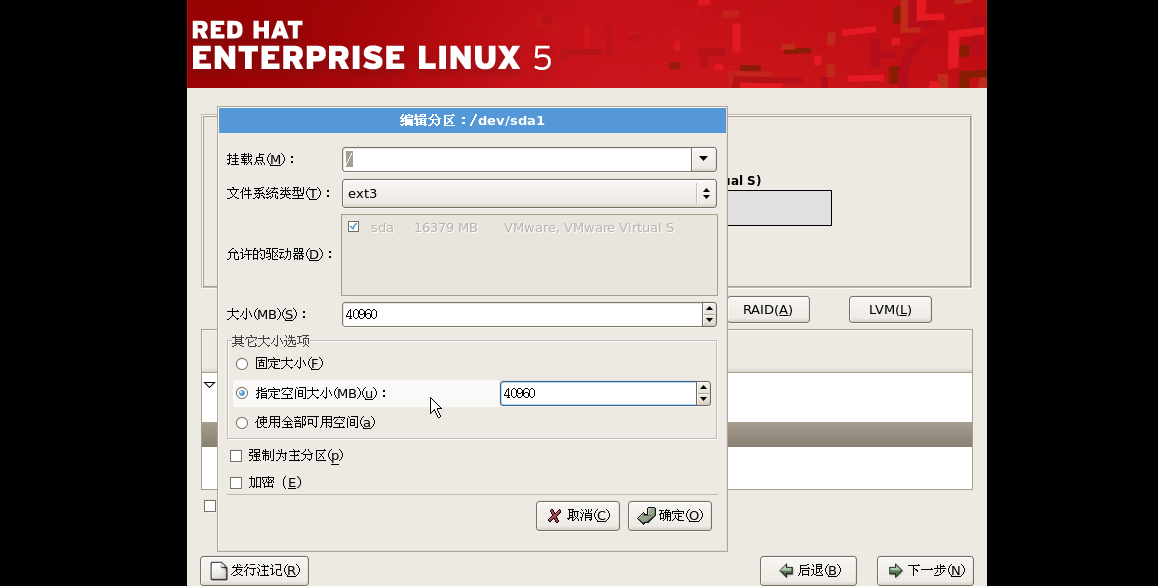Select the 指定空间大小 radio button
This screenshot has height=586, width=1158.
point(241,393)
